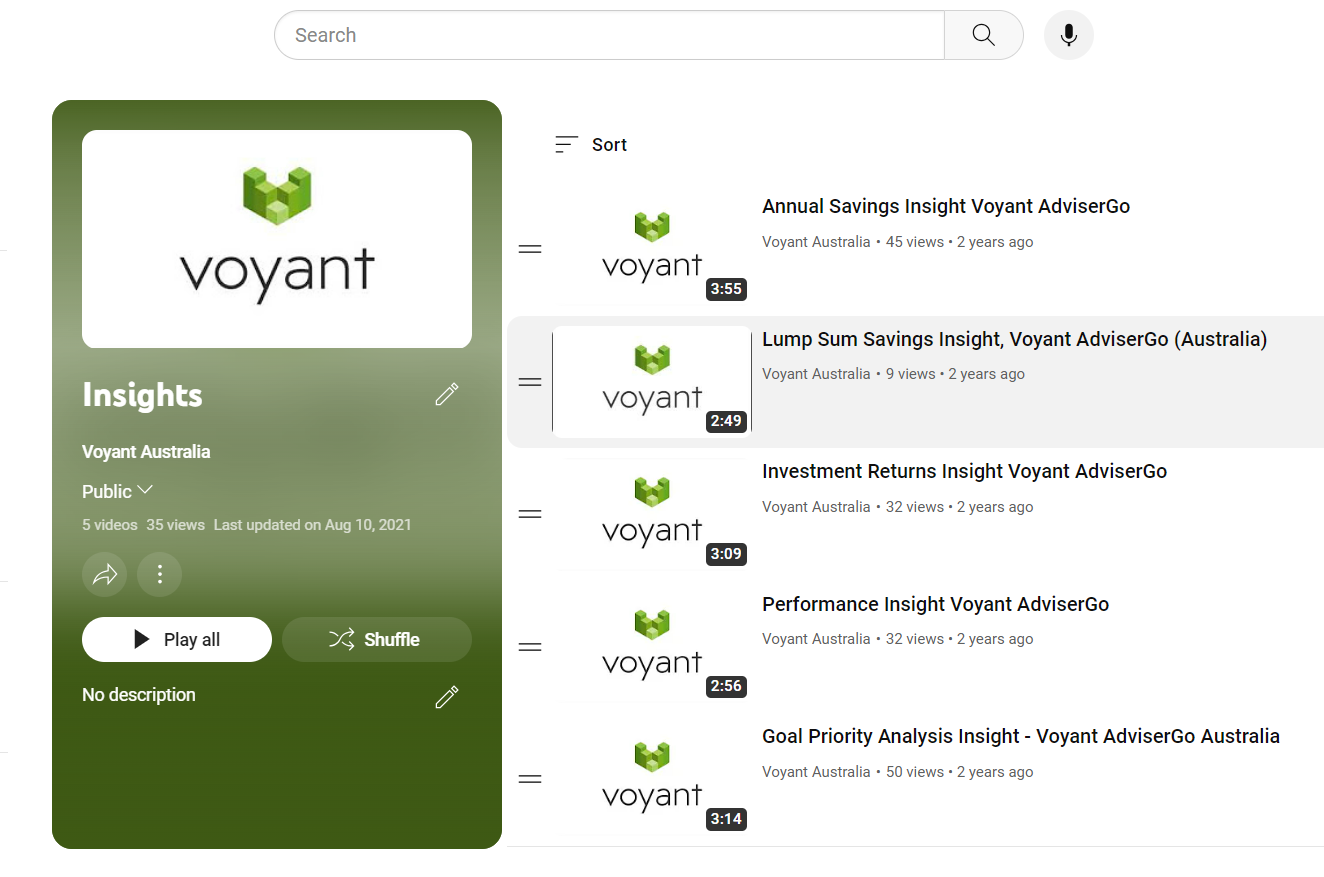1324x877 pixels.
Task: Click Voyant Australia channel under Lump Sum video
Action: click(x=816, y=374)
